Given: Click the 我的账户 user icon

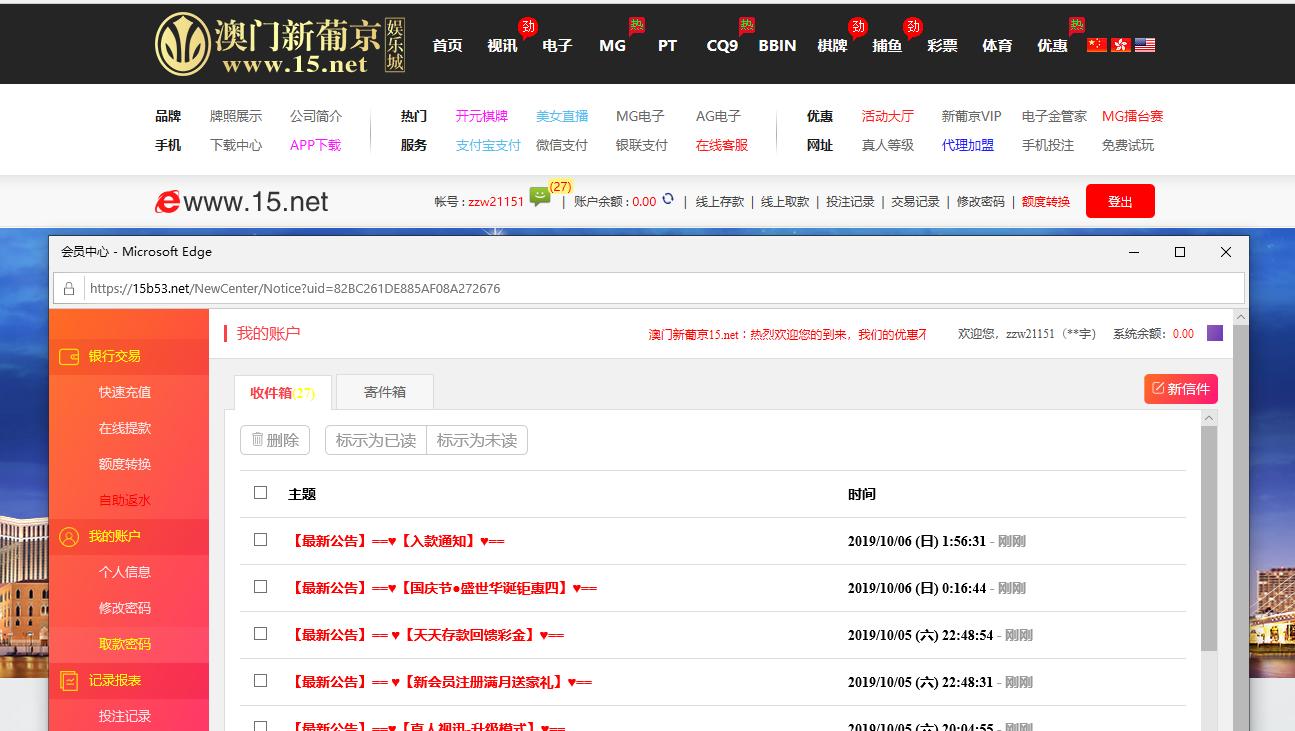Looking at the screenshot, I should 69,536.
